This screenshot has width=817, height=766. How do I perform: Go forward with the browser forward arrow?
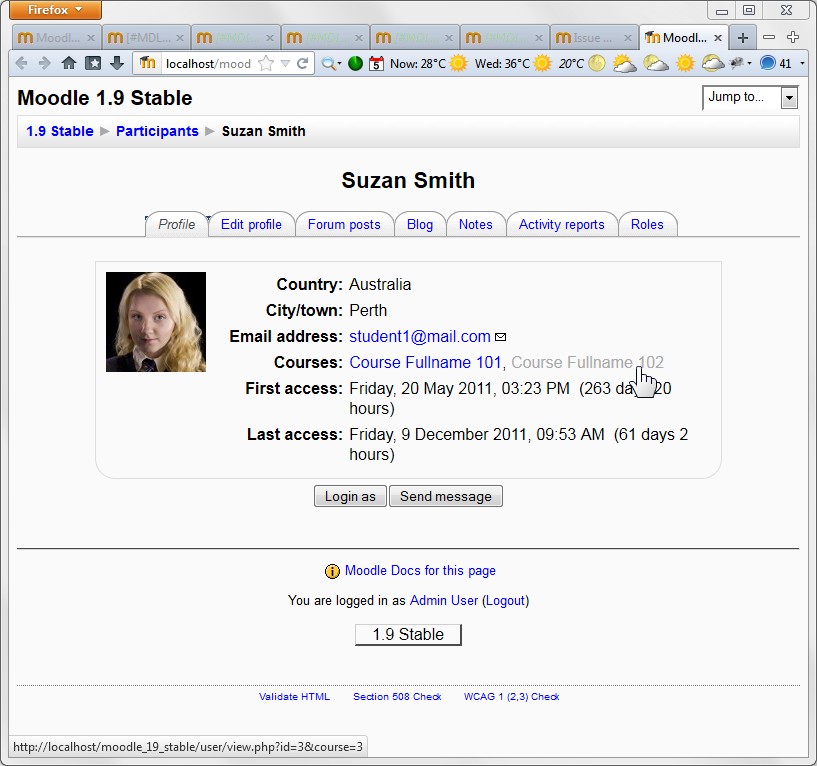click(45, 64)
